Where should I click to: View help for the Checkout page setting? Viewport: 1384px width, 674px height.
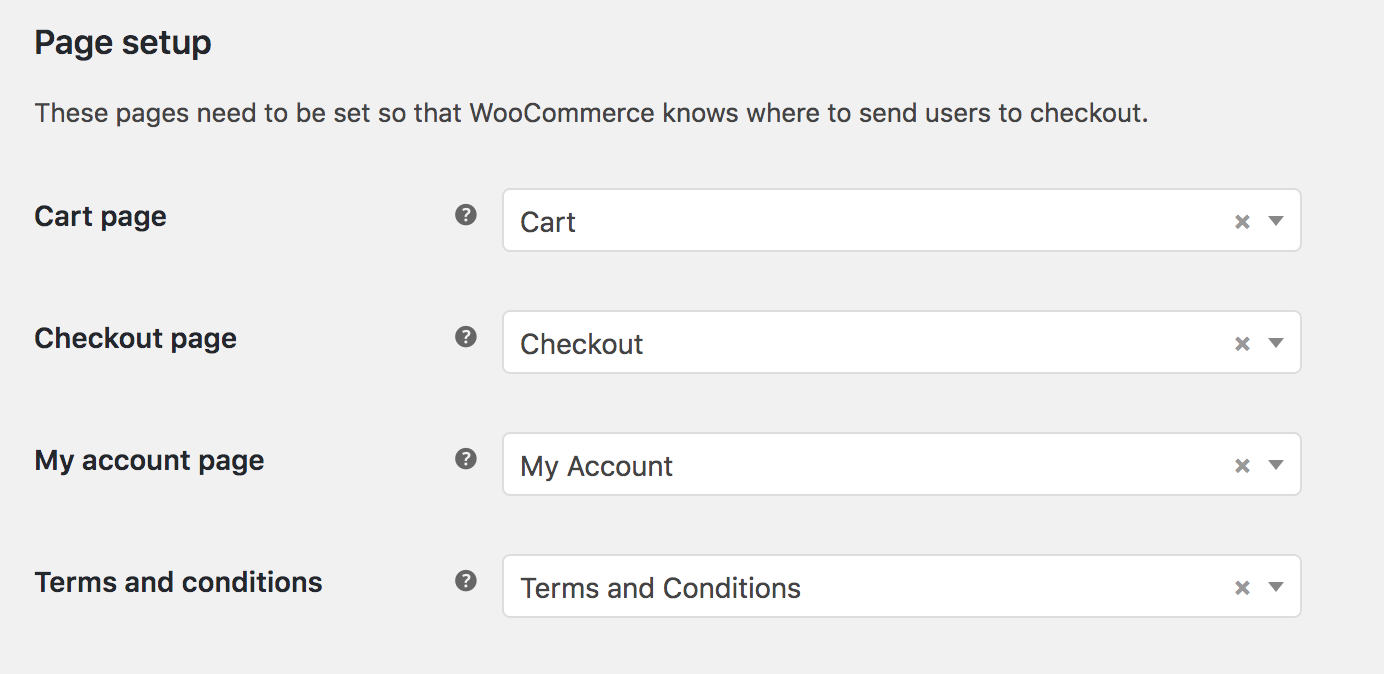point(465,337)
